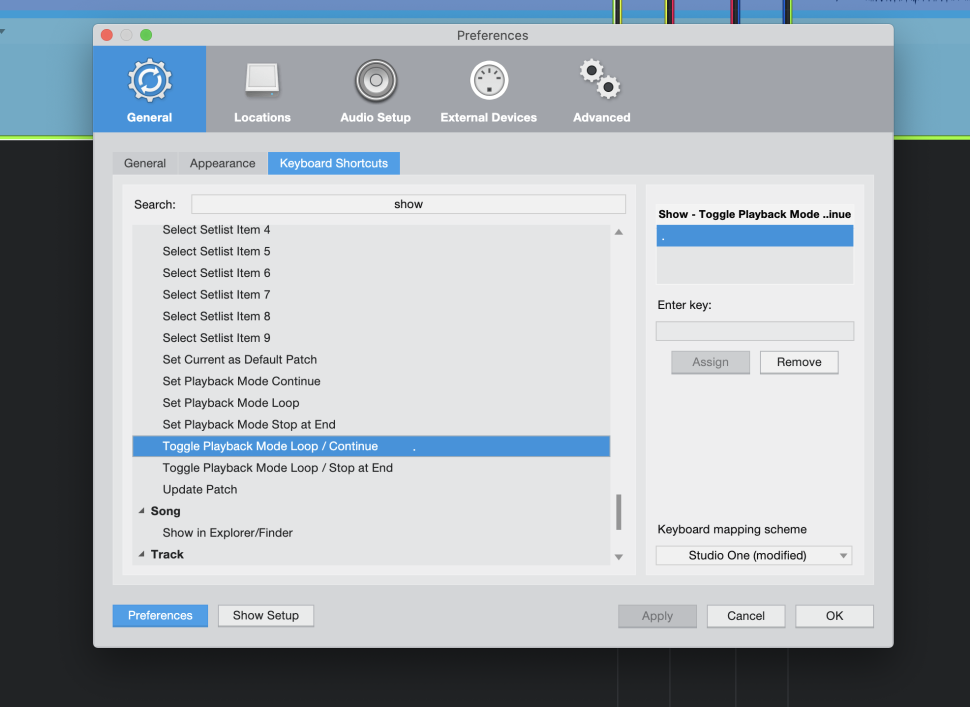Open the Advanced gears icon

pyautogui.click(x=601, y=81)
